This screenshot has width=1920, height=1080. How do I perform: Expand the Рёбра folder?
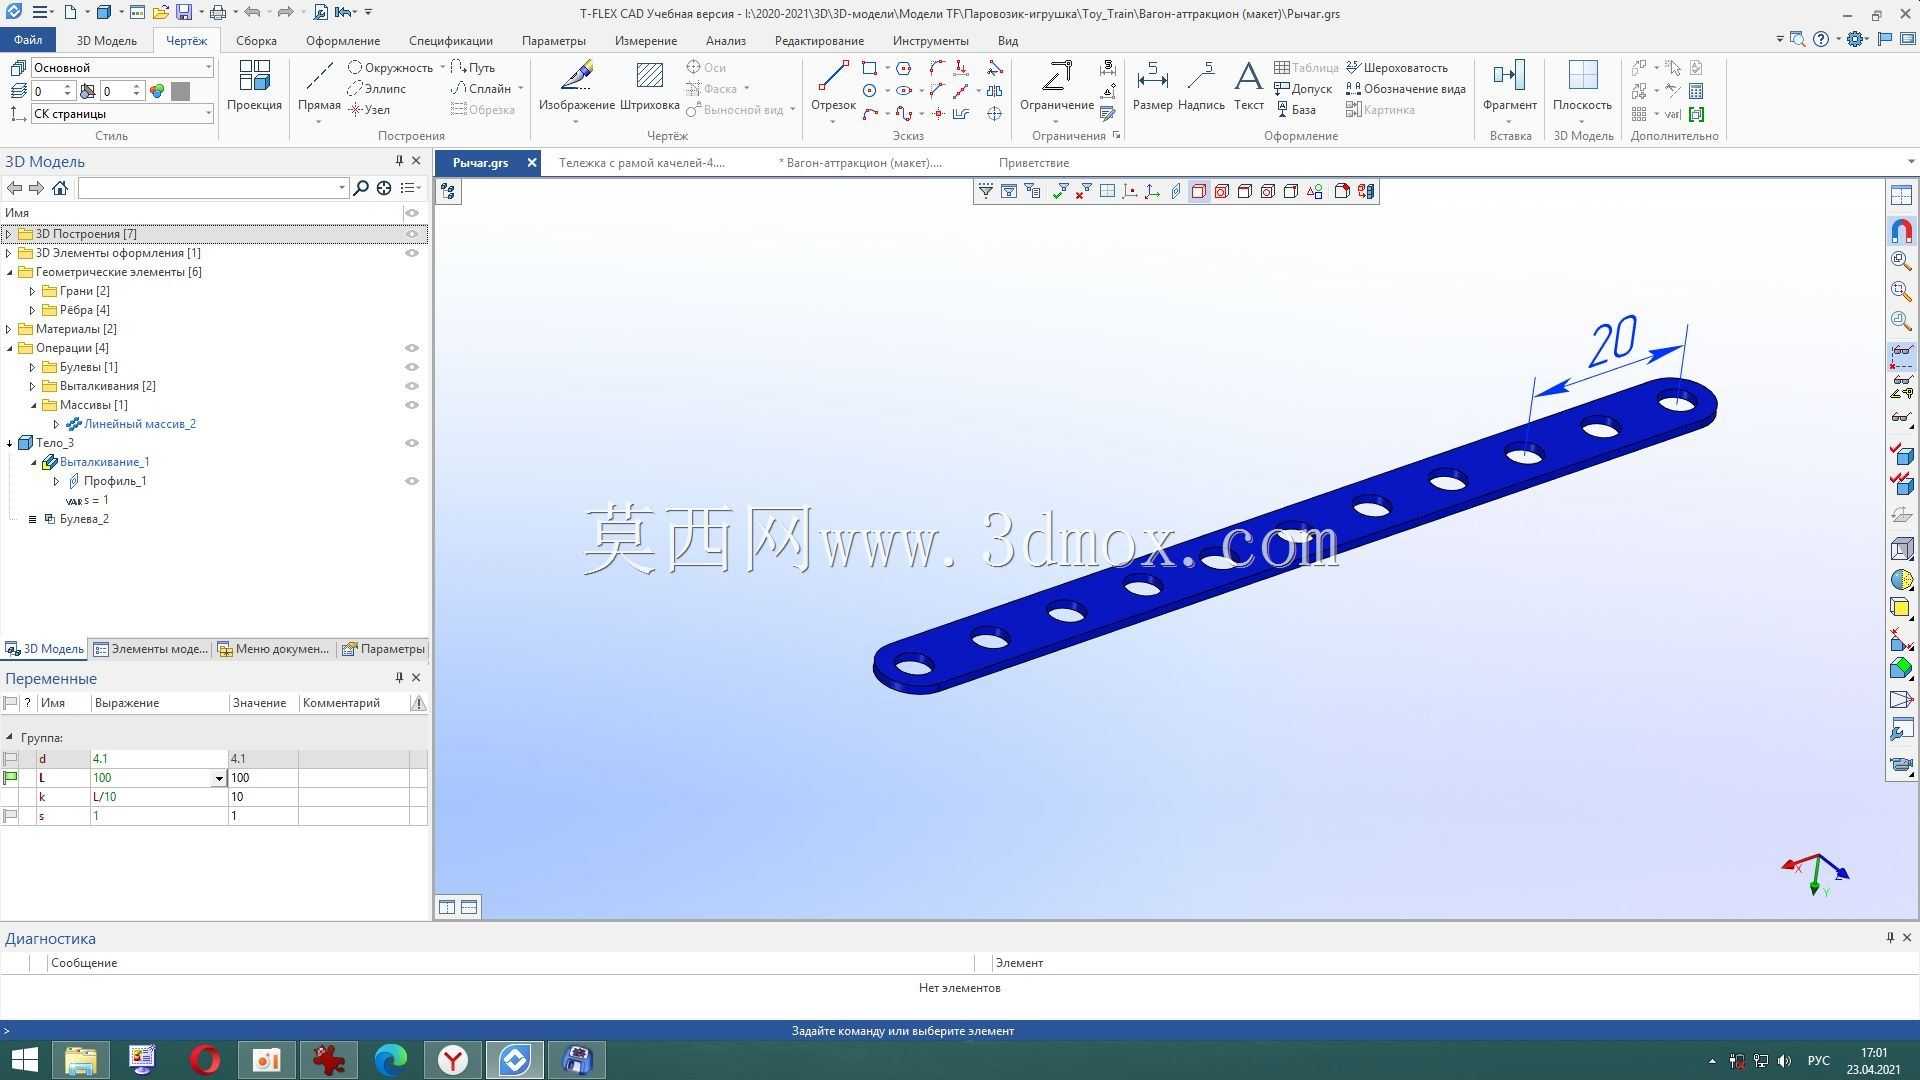tap(33, 310)
